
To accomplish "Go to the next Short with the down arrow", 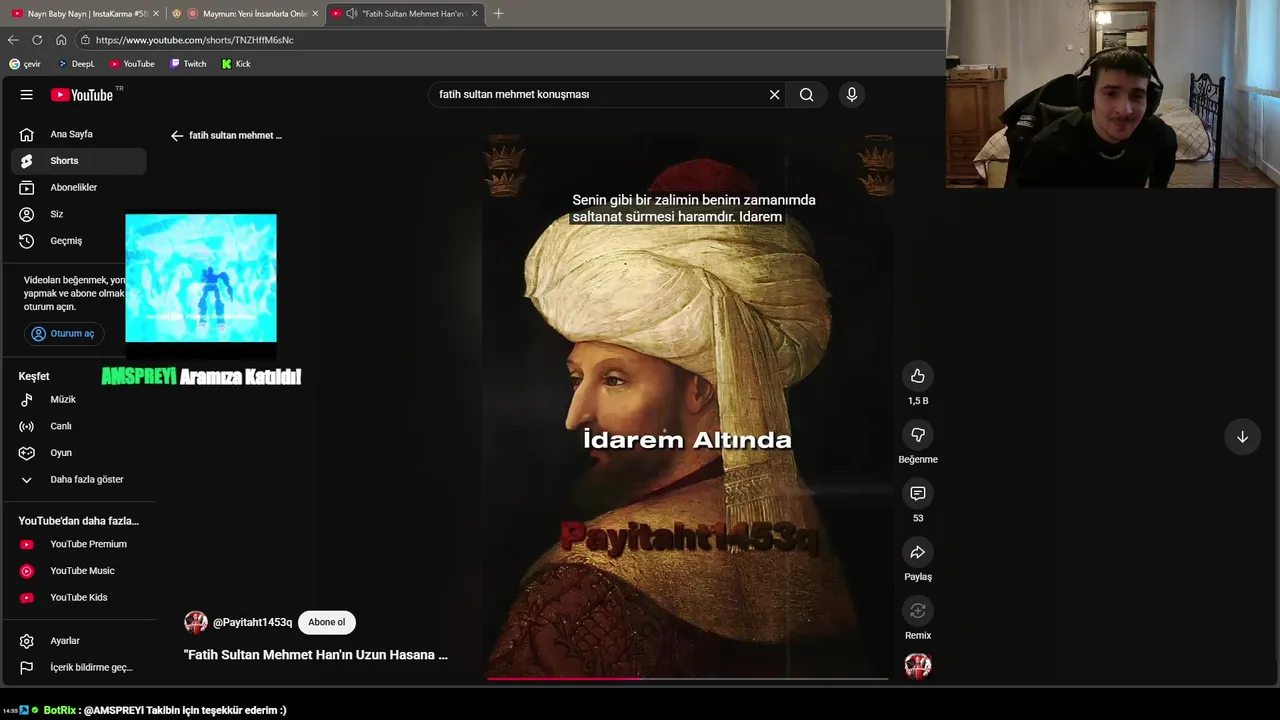I will click(x=1242, y=437).
